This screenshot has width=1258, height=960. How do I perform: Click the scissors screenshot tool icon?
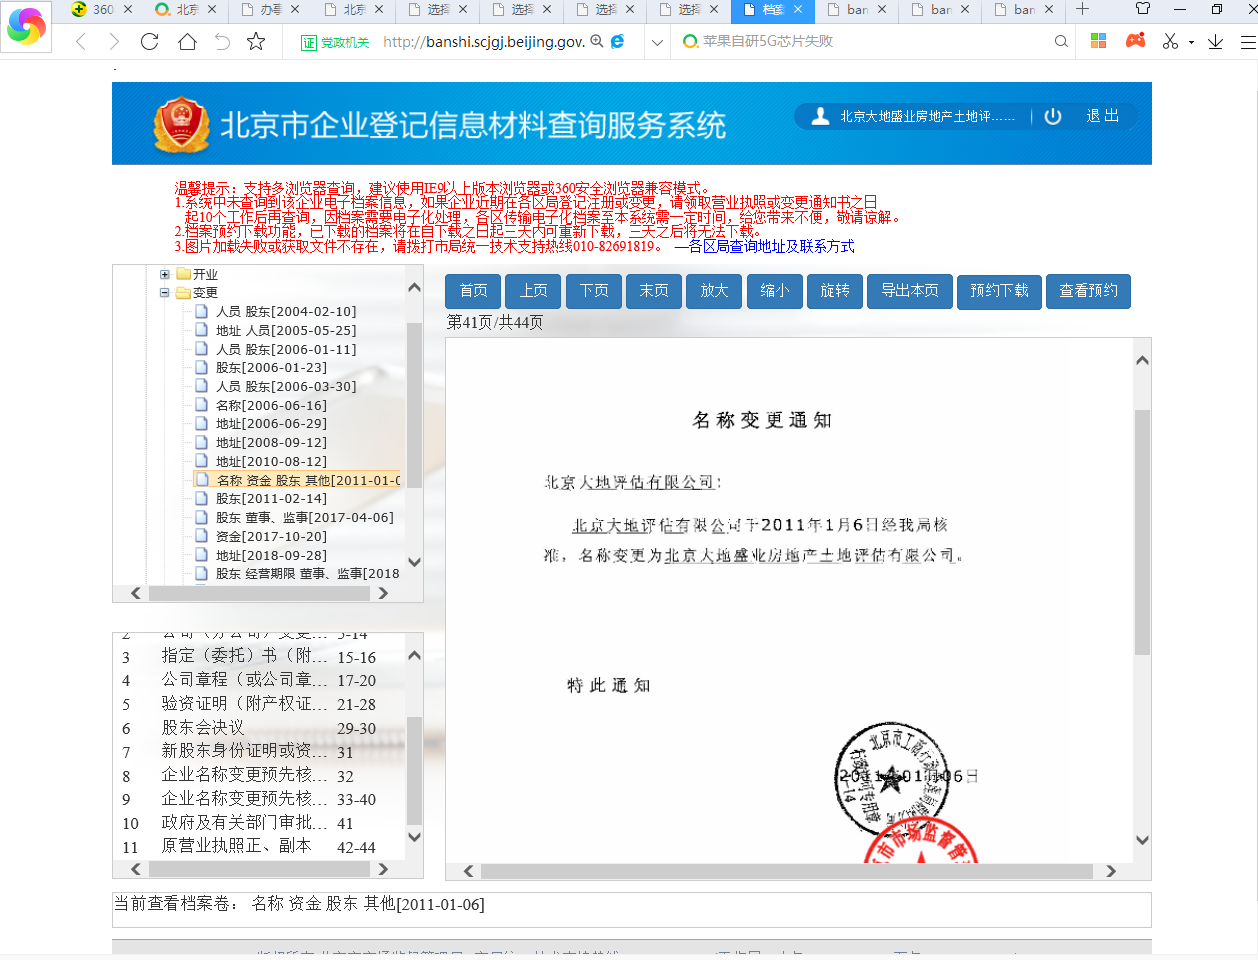(x=1170, y=42)
